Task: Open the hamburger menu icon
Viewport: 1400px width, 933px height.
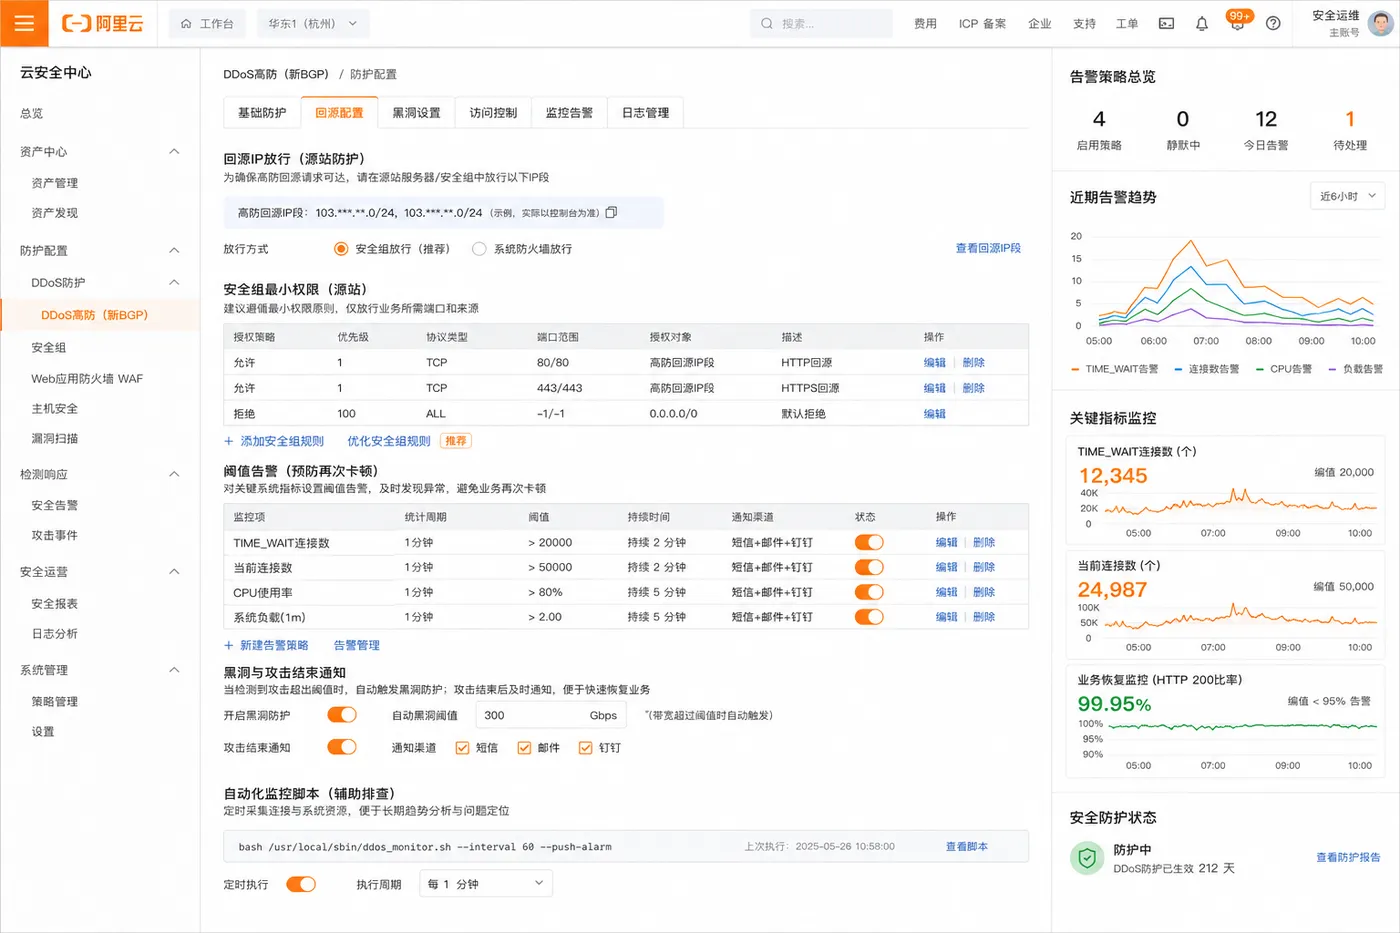Action: click(x=24, y=23)
